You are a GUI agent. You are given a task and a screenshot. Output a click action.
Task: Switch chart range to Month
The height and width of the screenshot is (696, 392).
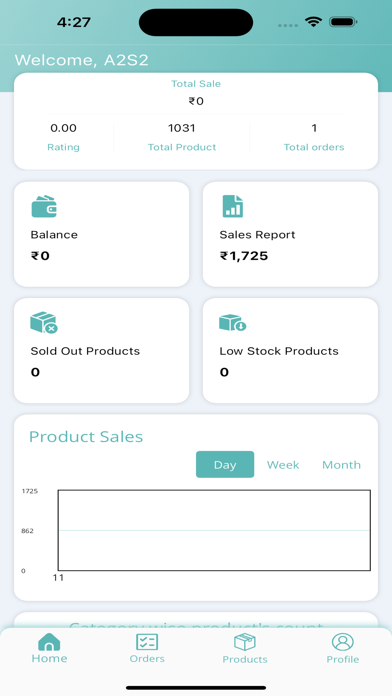[341, 465]
